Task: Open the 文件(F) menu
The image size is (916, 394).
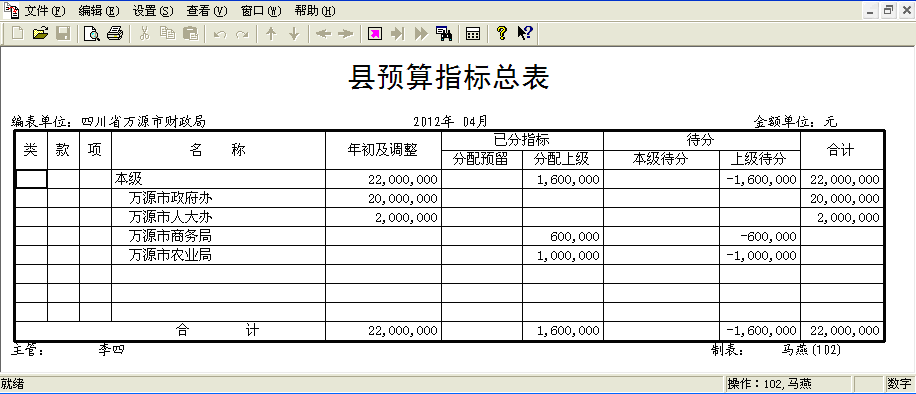Action: pyautogui.click(x=45, y=11)
